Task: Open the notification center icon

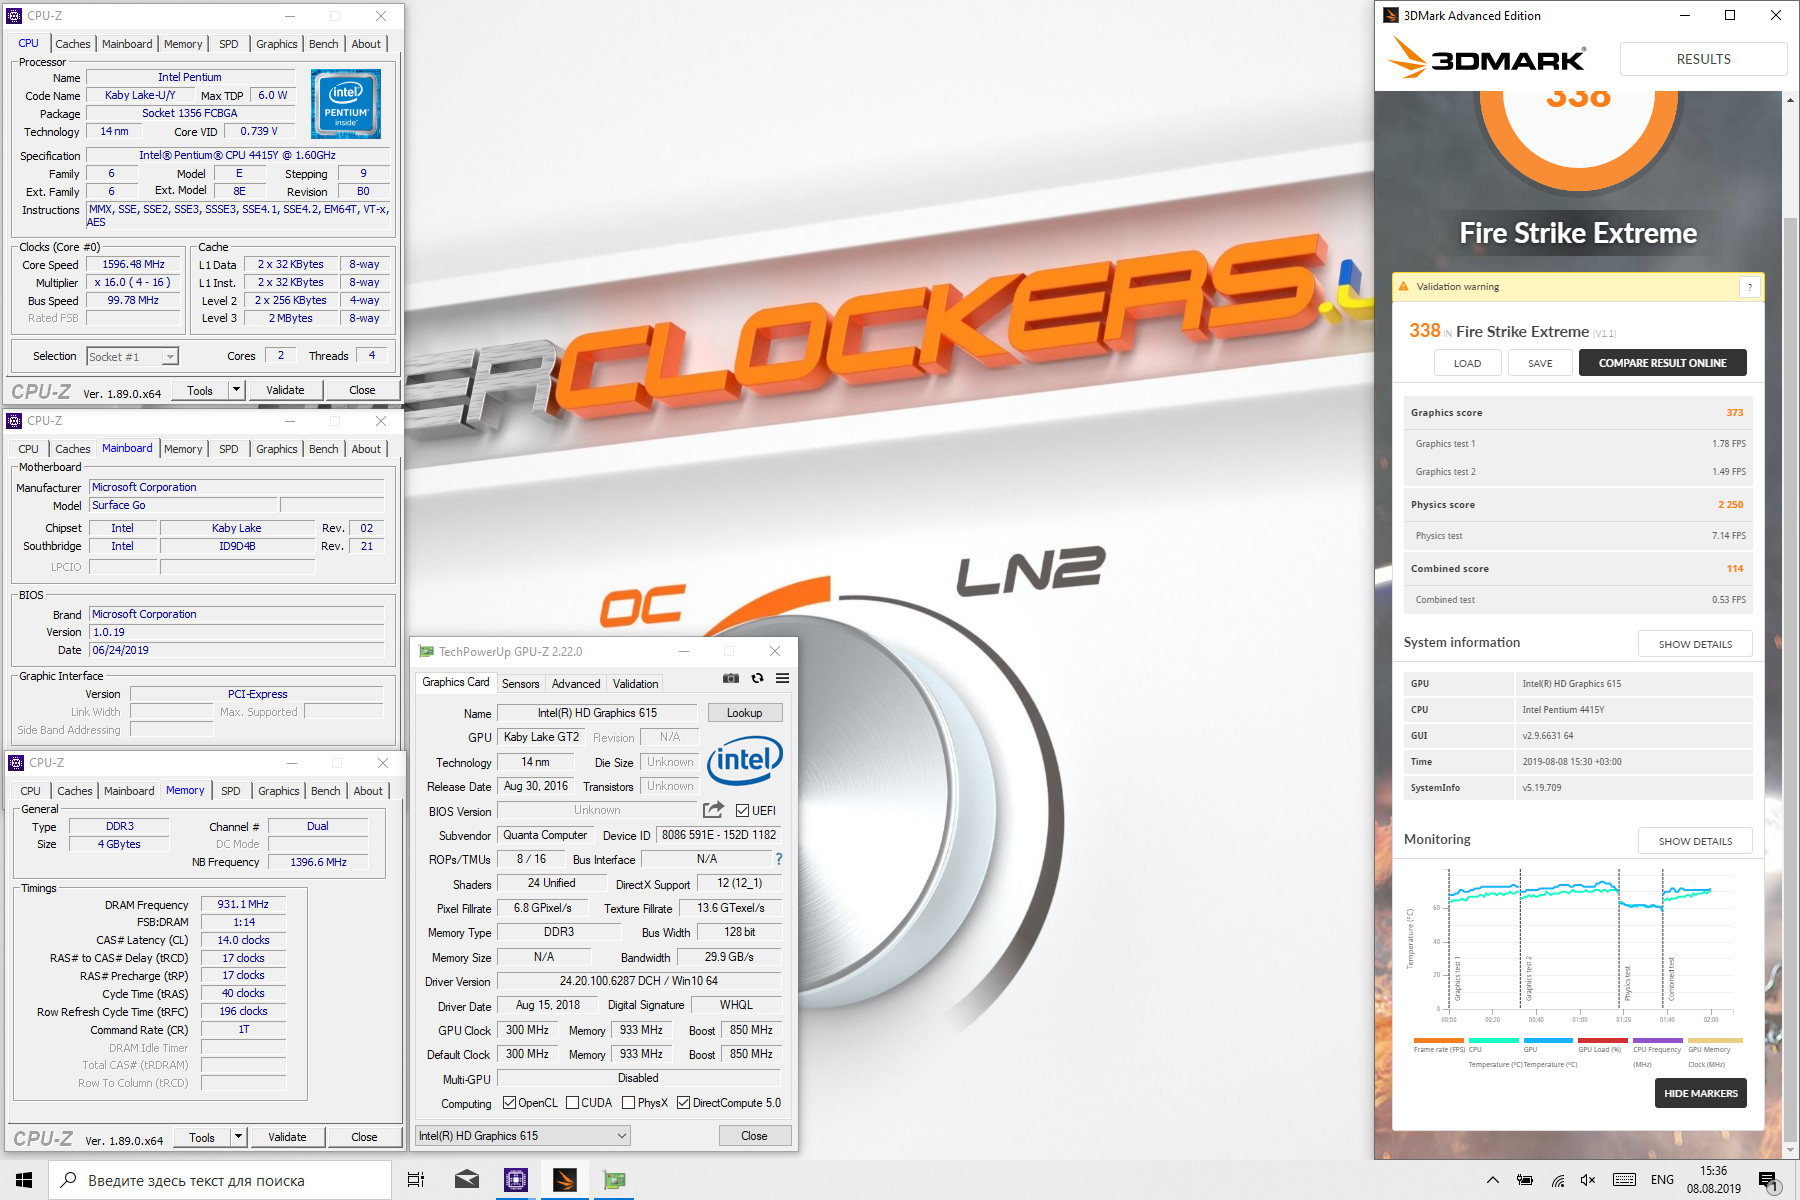Action: (x=1769, y=1181)
